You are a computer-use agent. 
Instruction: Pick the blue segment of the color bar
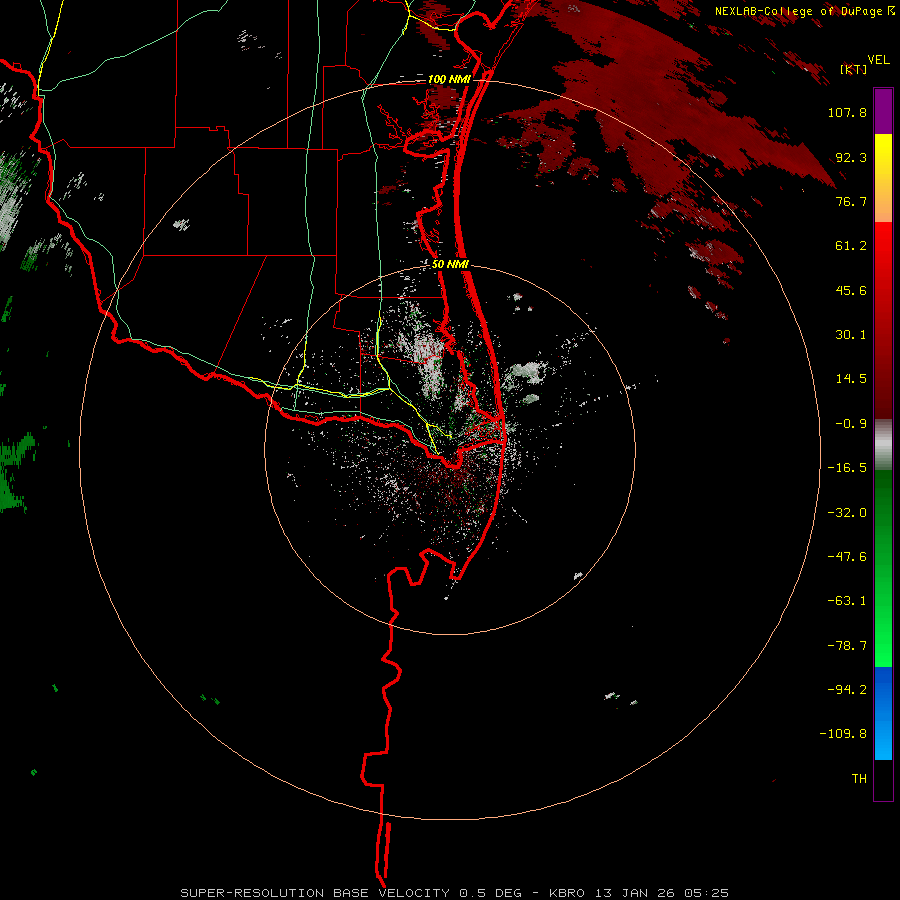883,713
